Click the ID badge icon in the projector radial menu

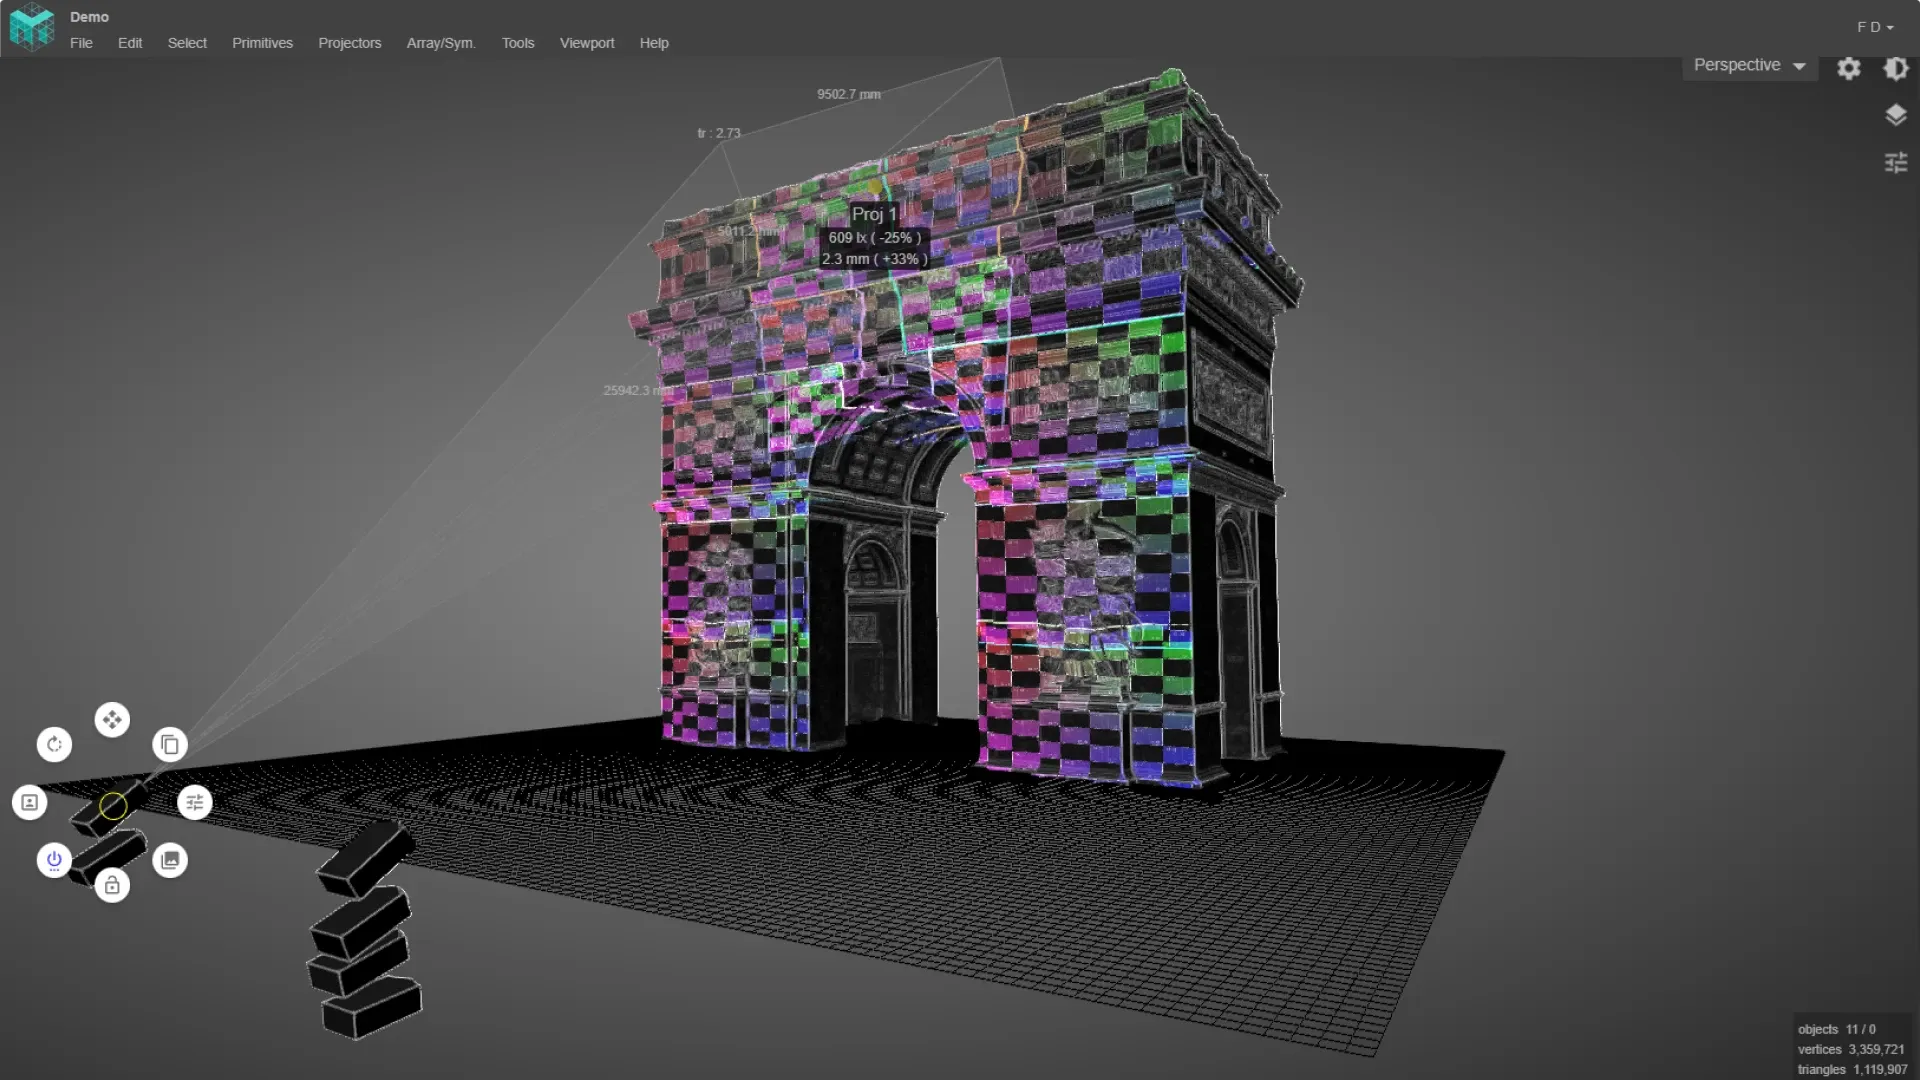pyautogui.click(x=29, y=802)
